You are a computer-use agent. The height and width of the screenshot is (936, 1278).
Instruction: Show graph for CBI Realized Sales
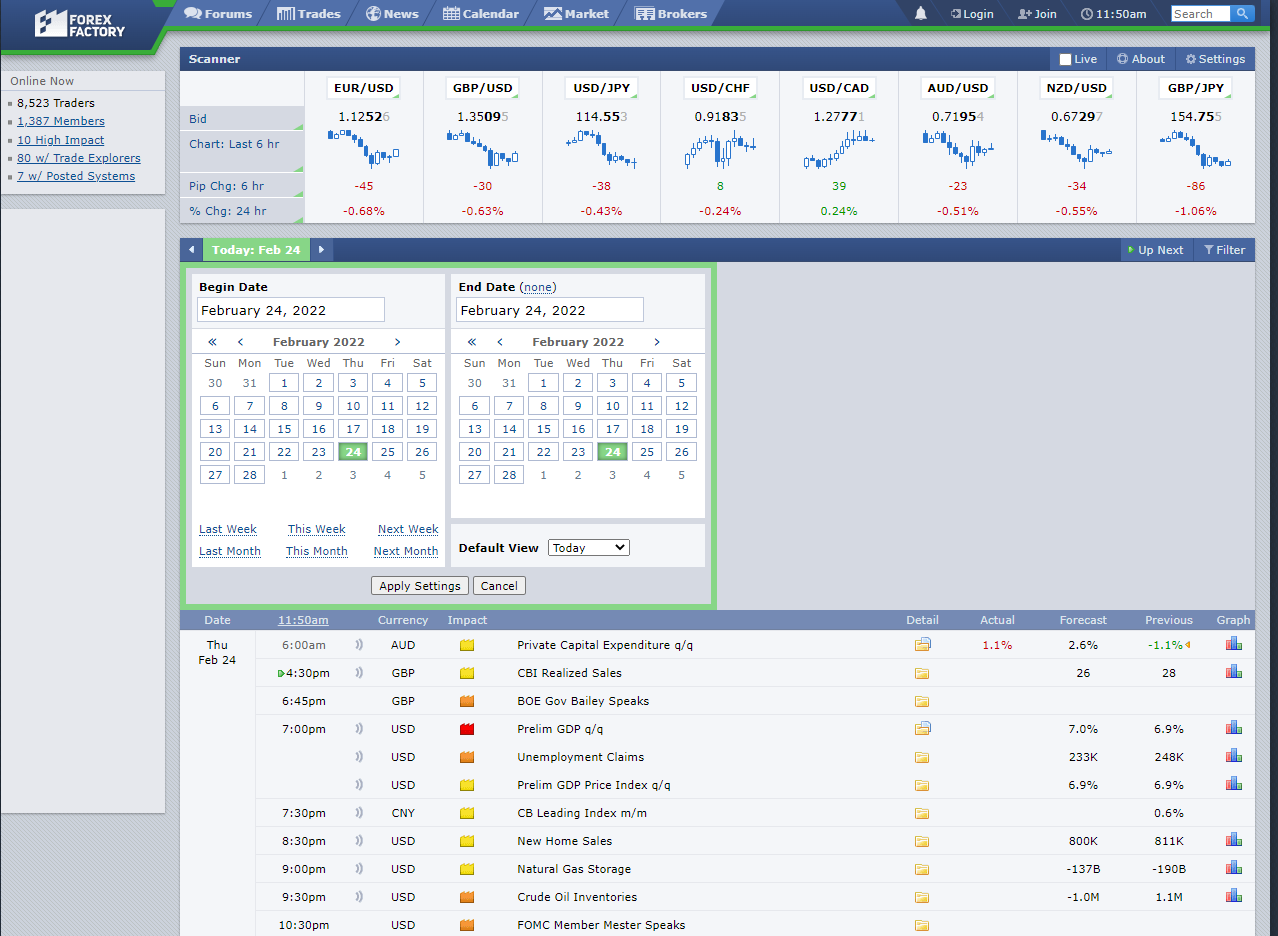[1234, 673]
